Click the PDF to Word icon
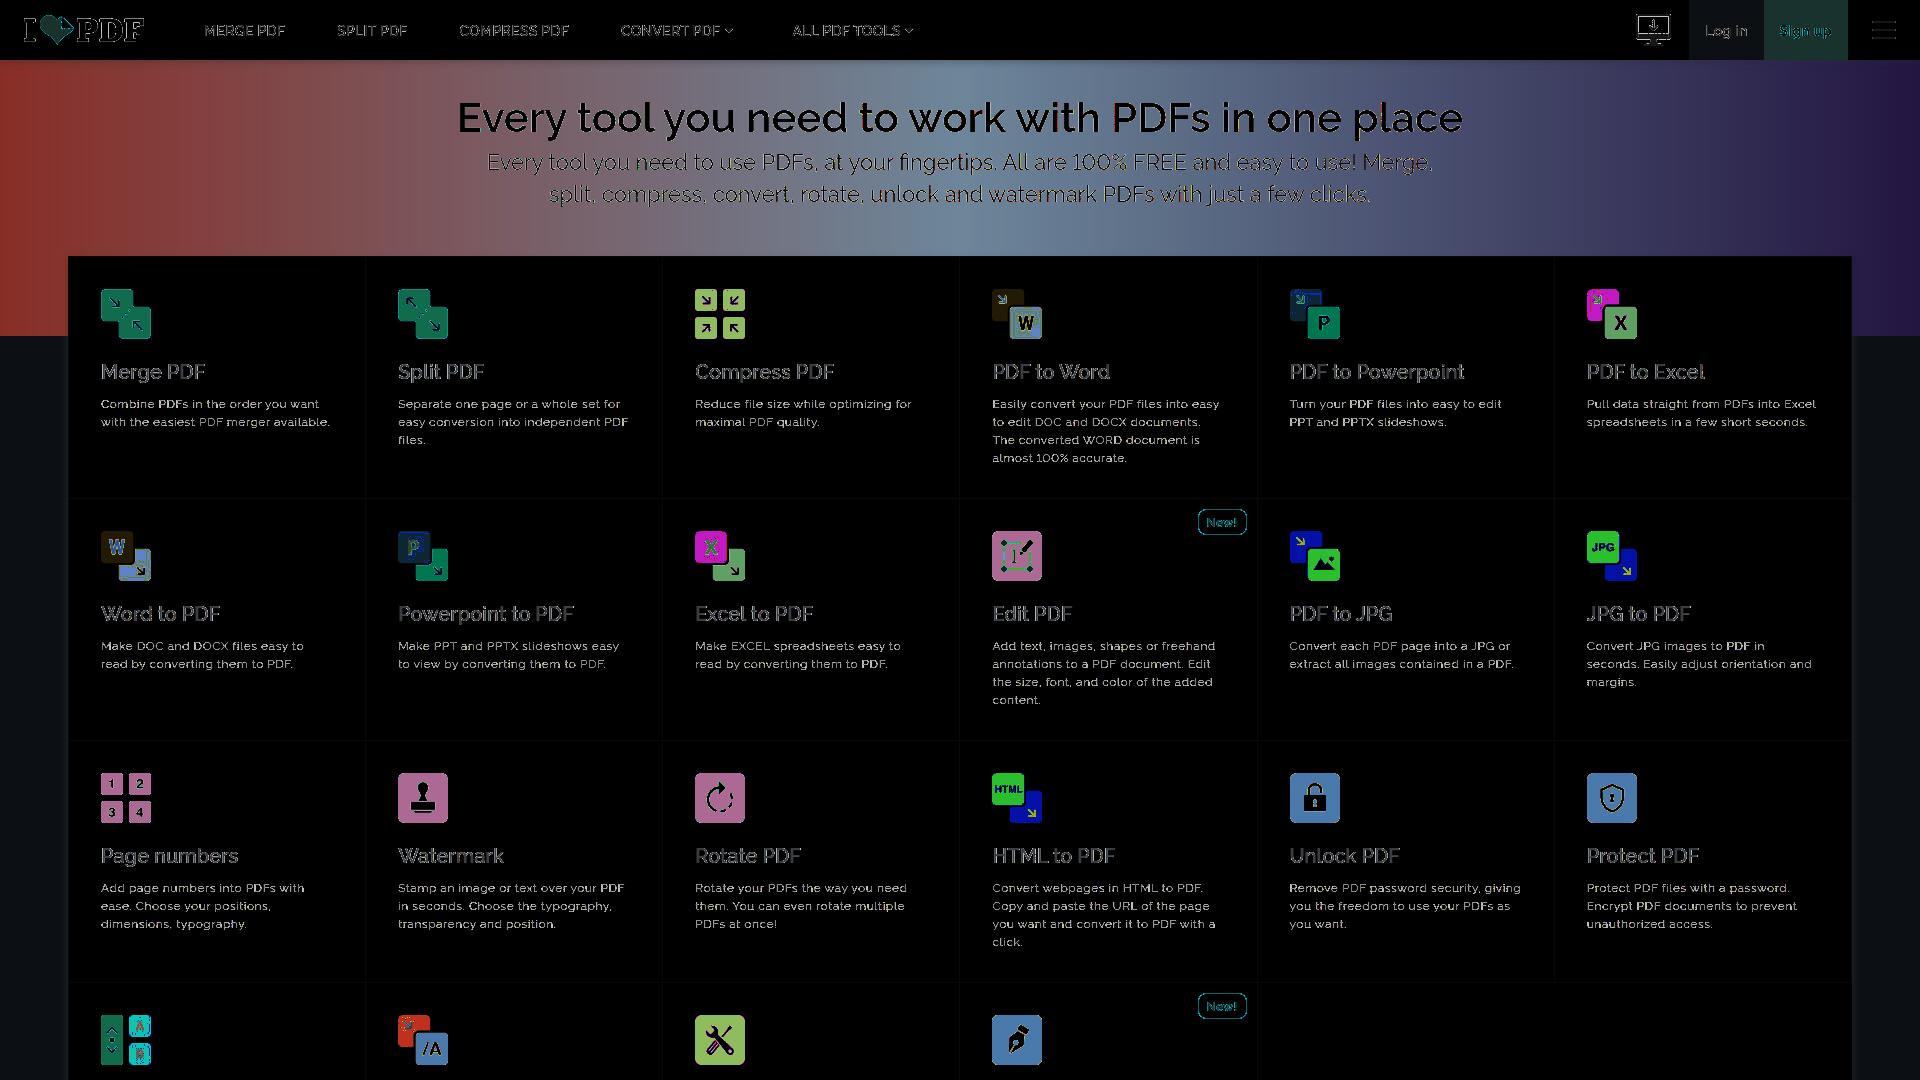The image size is (1920, 1080). click(x=1017, y=314)
